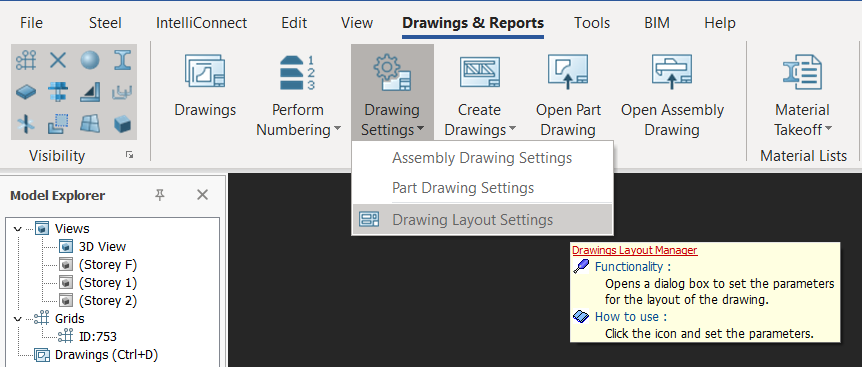Collapse the Views tree node
The height and width of the screenshot is (367, 862).
(x=18, y=229)
